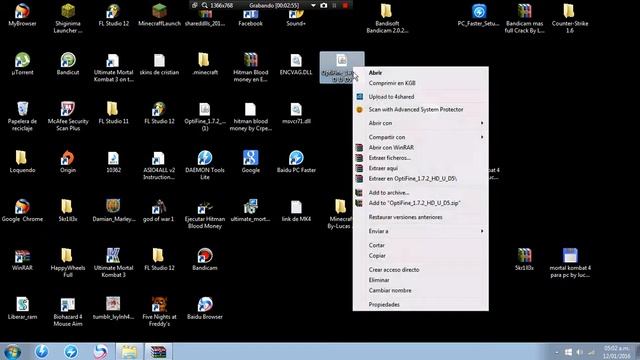
Task: Expand the Compartir con submenu
Action: [x=420, y=137]
